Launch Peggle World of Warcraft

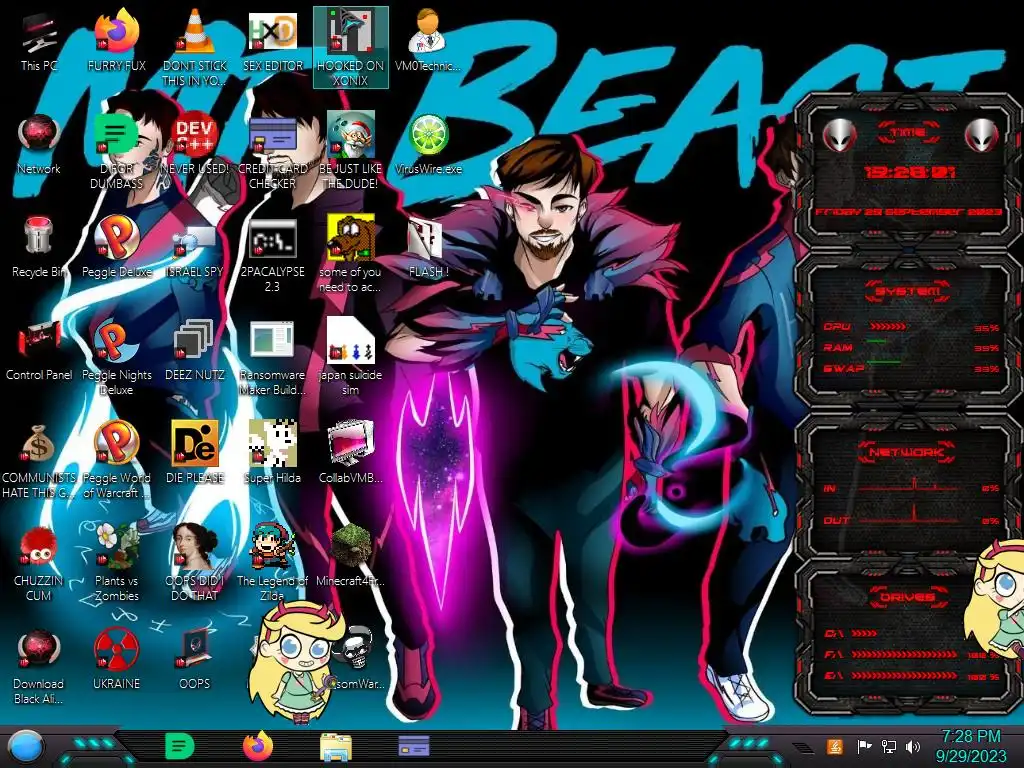116,461
